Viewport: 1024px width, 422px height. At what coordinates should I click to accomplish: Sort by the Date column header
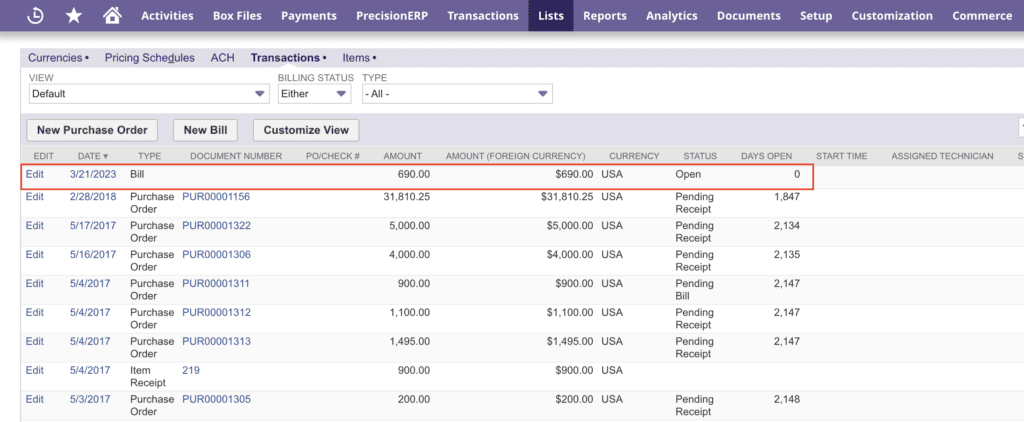click(x=92, y=156)
